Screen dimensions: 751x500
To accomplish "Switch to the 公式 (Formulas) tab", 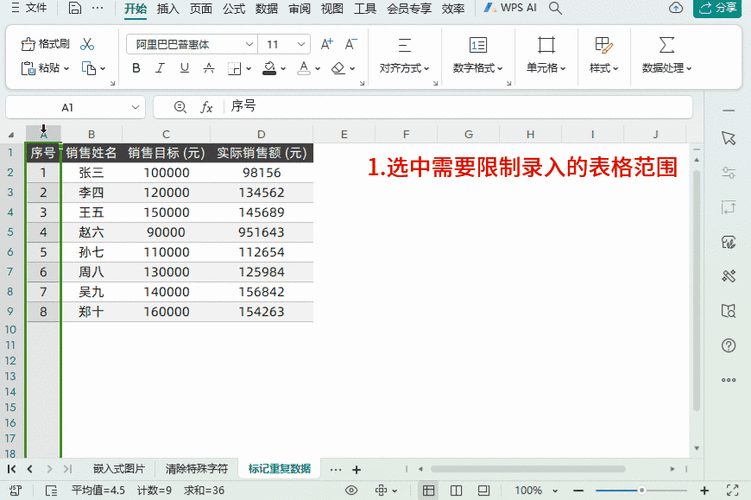I will pos(234,8).
